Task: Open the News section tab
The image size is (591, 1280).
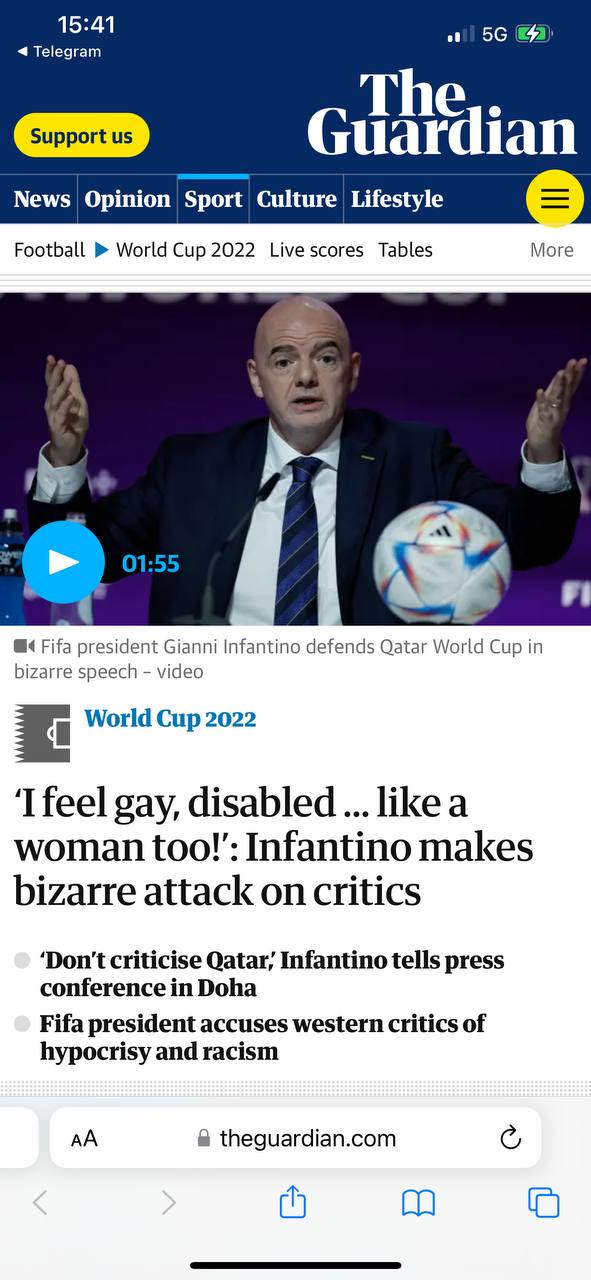Action: point(41,199)
